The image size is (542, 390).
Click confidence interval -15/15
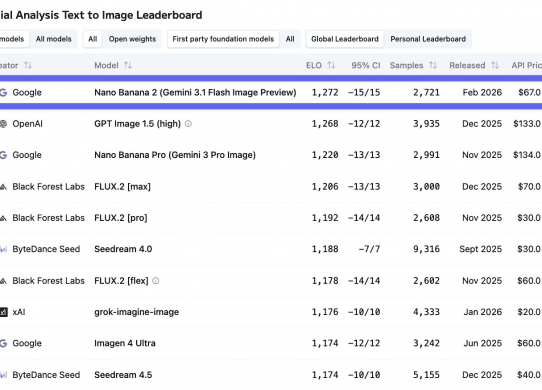pos(364,92)
